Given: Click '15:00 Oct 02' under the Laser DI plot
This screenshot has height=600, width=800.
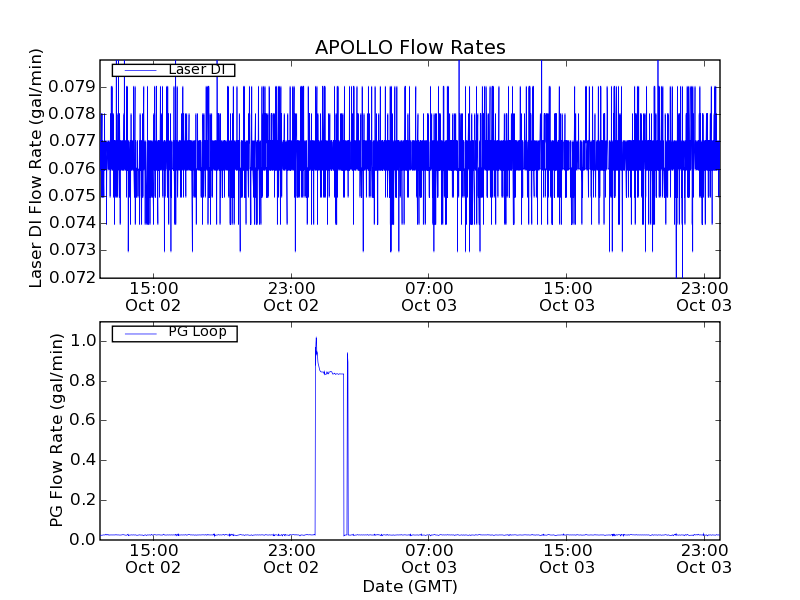Looking at the screenshot, I should [x=153, y=297].
